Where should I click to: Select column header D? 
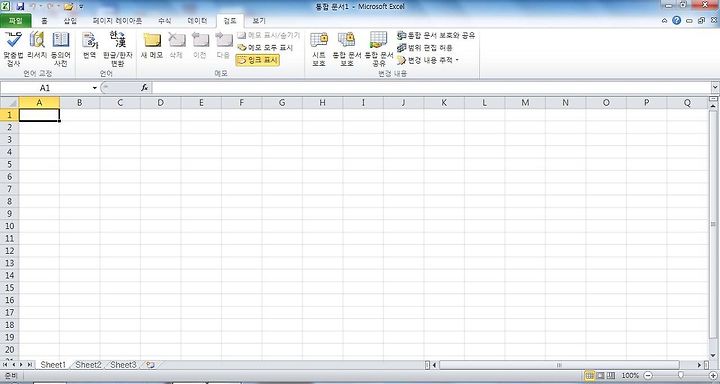[160, 103]
